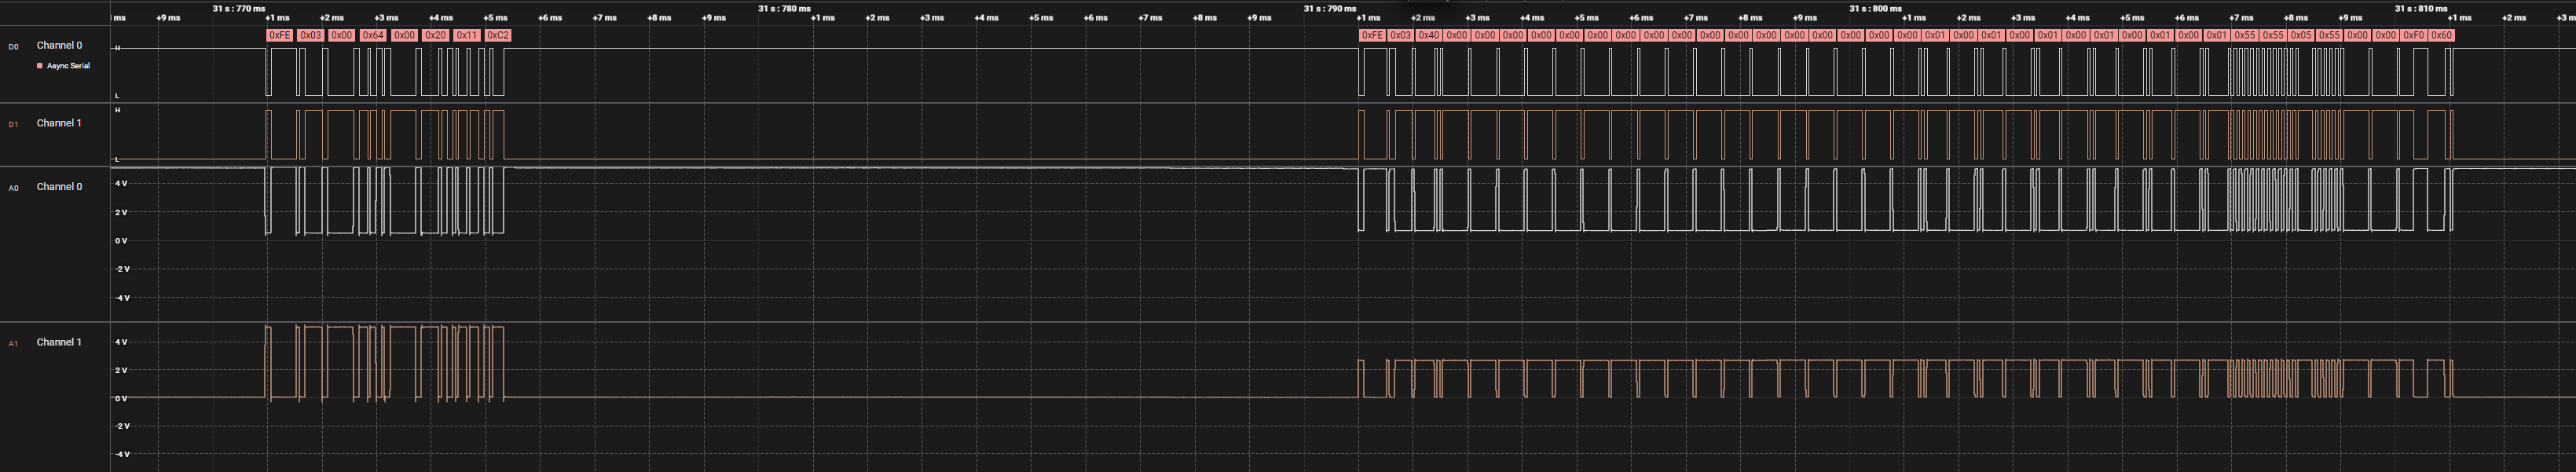The image size is (2576, 472).
Task: Select the digital Channel 0 label
Action: point(59,45)
